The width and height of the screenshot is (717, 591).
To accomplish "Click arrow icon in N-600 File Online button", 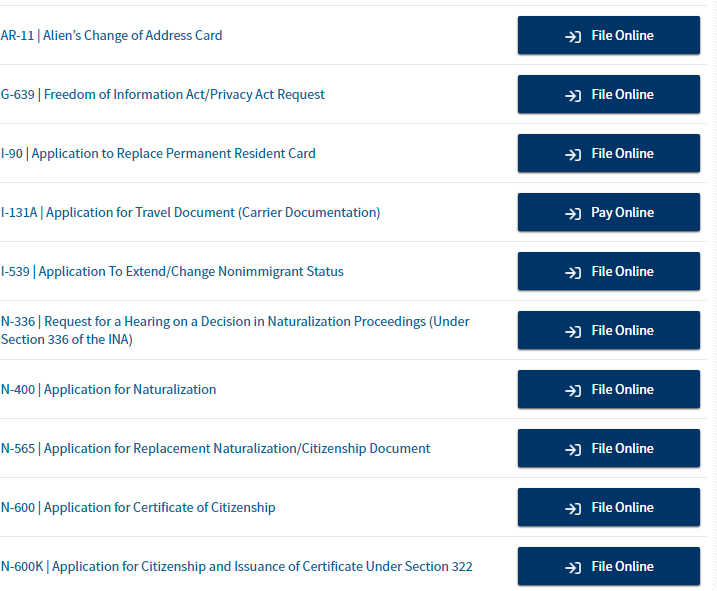I will click(x=573, y=509).
